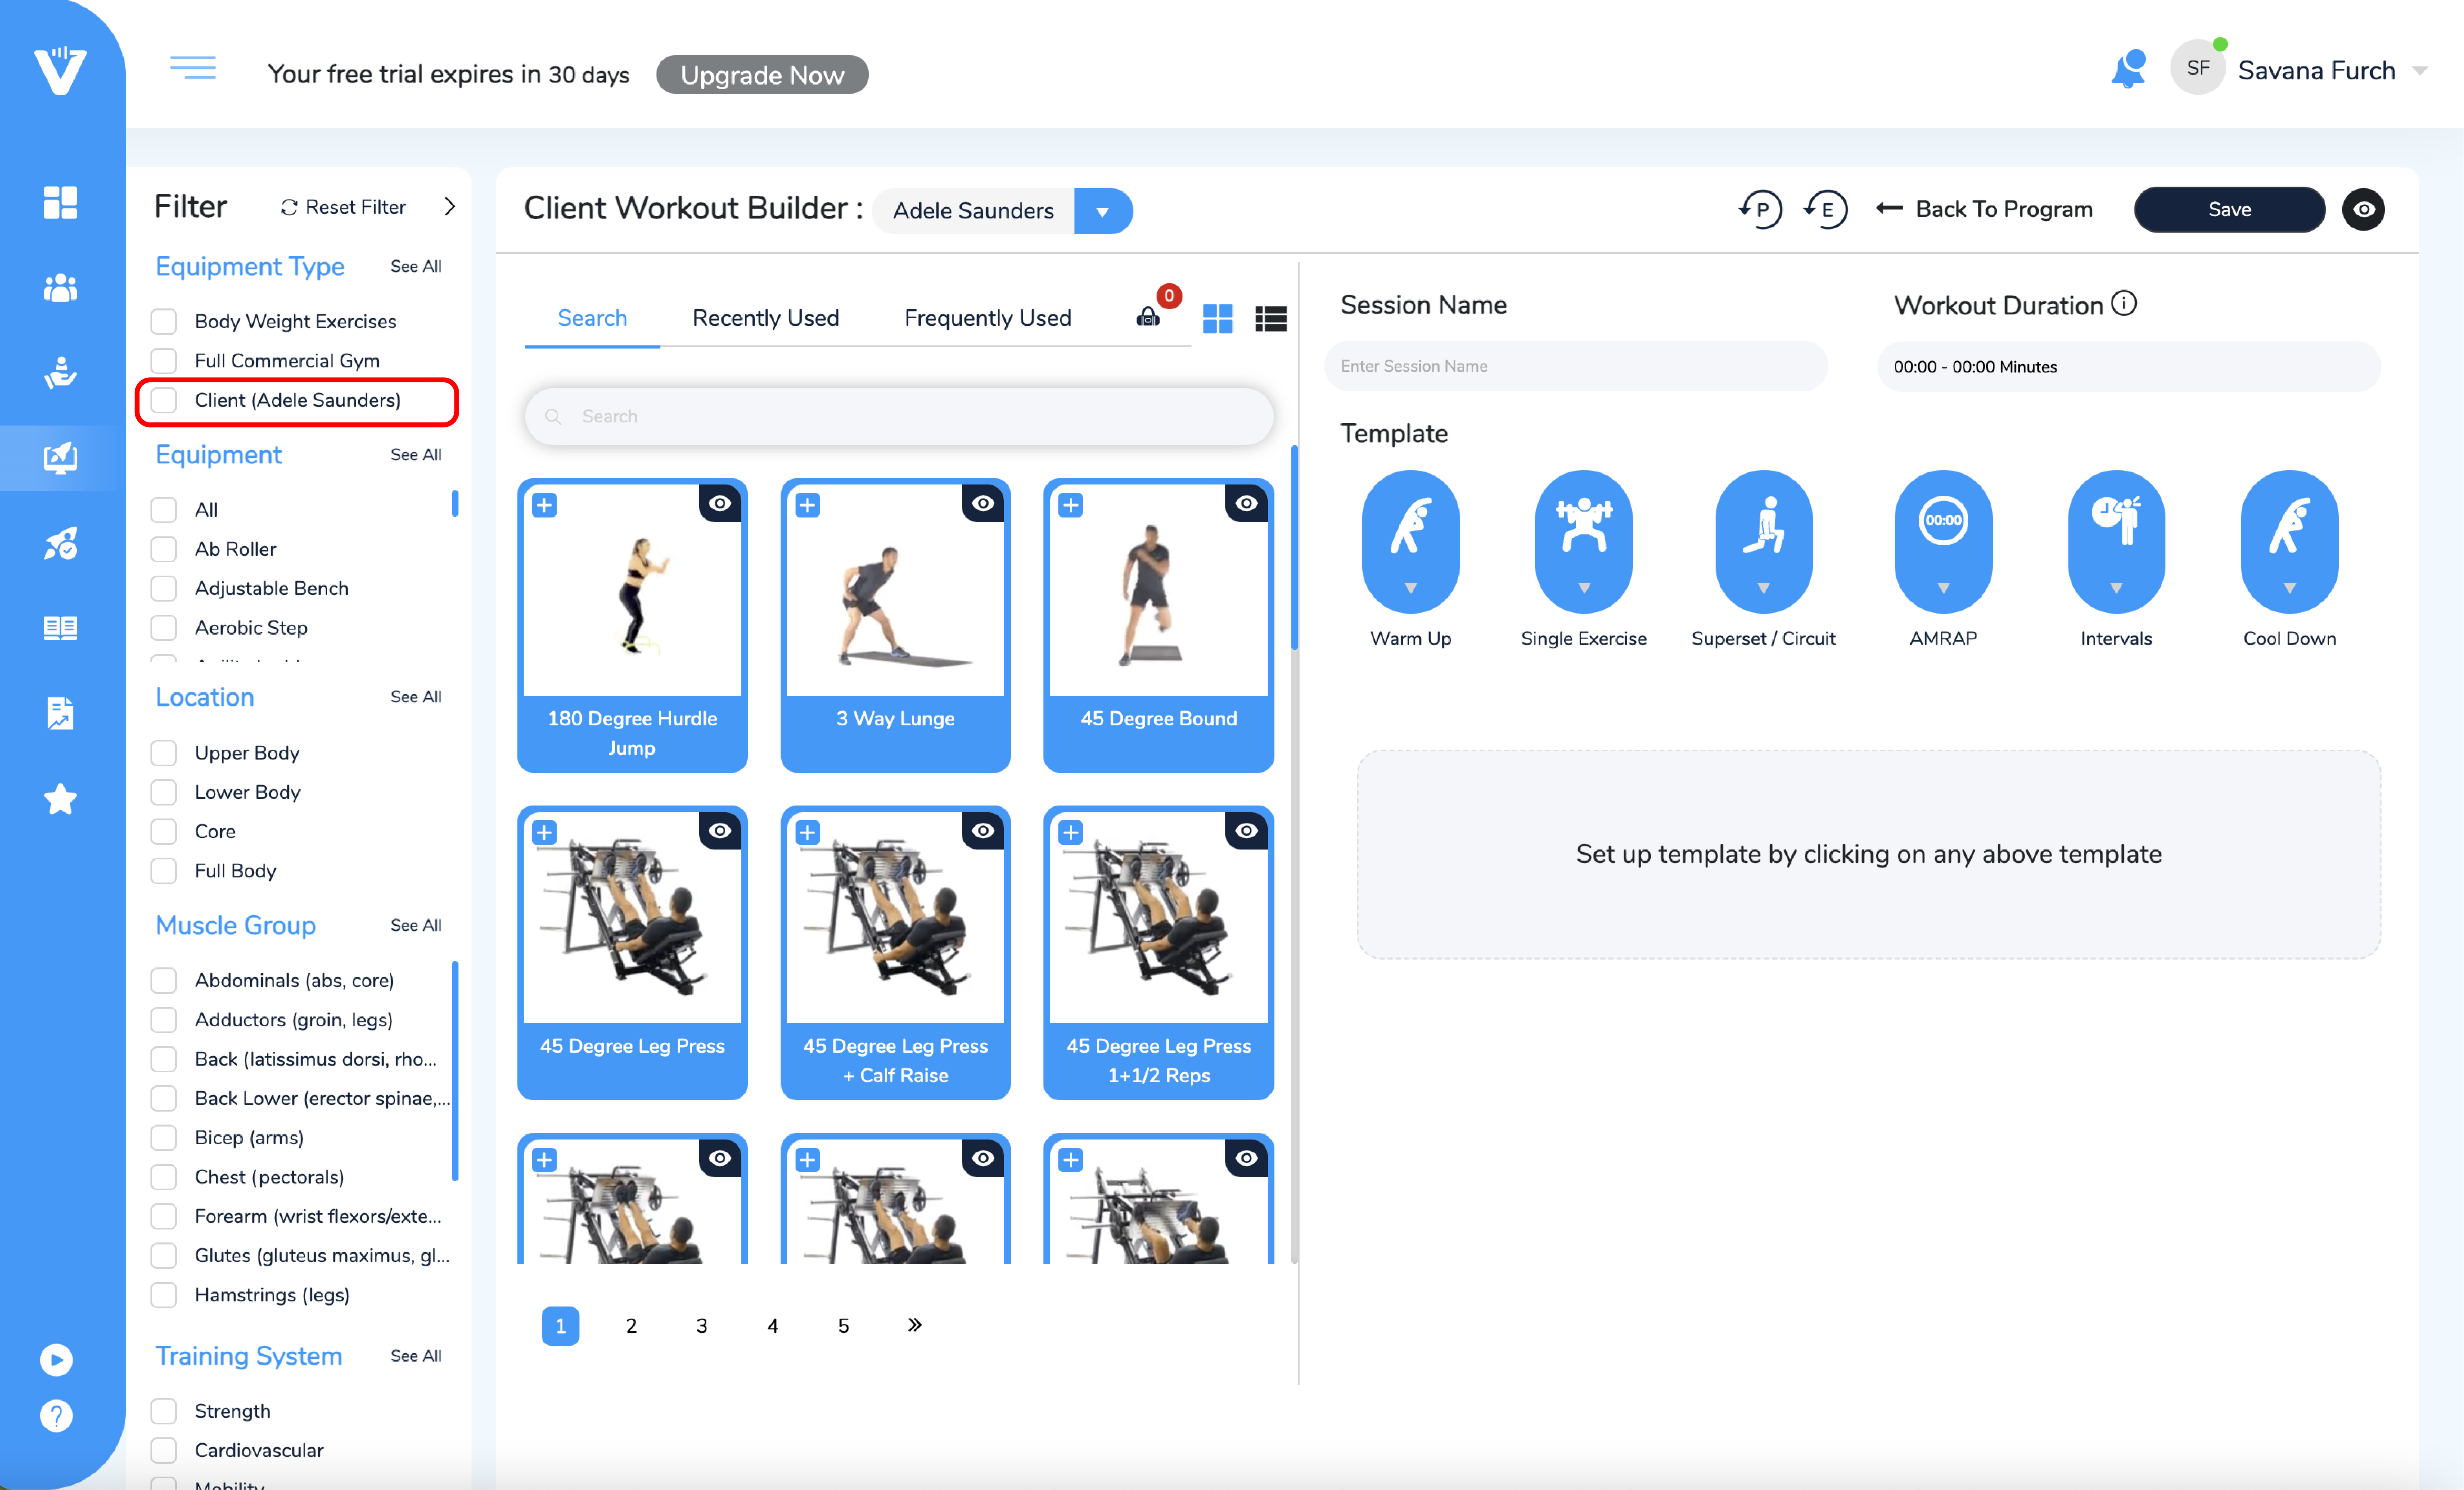Add 45 Degree Leg Press + Calf Raise
Screen dimensions: 2464x1490
(807, 832)
